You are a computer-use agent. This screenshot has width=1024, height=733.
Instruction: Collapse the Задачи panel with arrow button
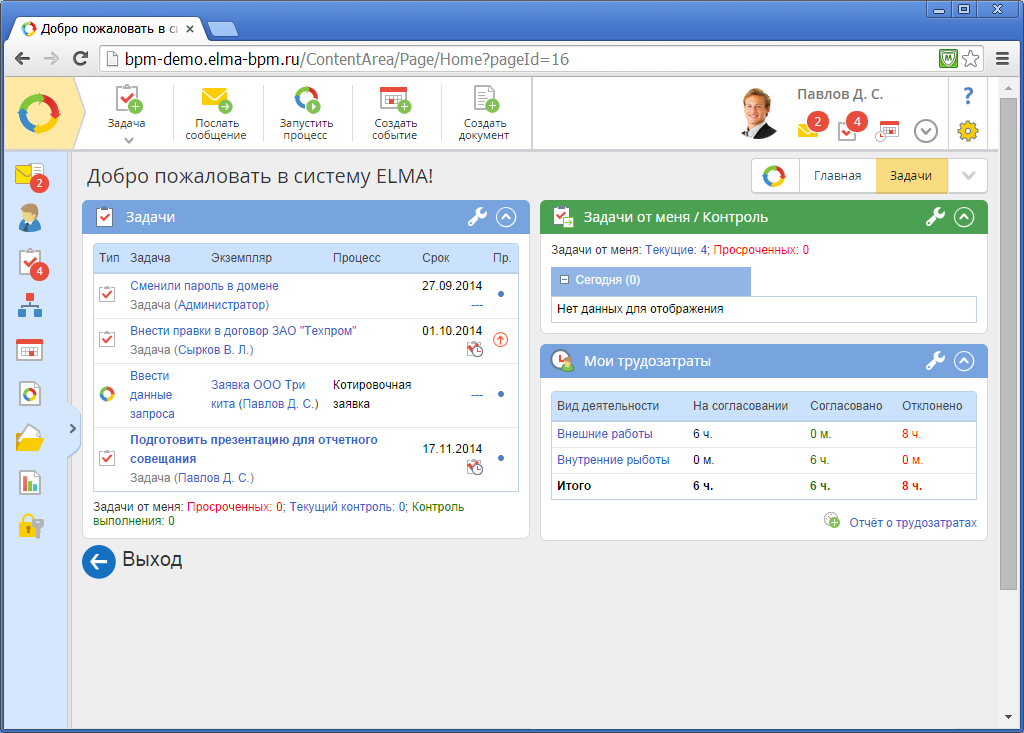coord(506,217)
